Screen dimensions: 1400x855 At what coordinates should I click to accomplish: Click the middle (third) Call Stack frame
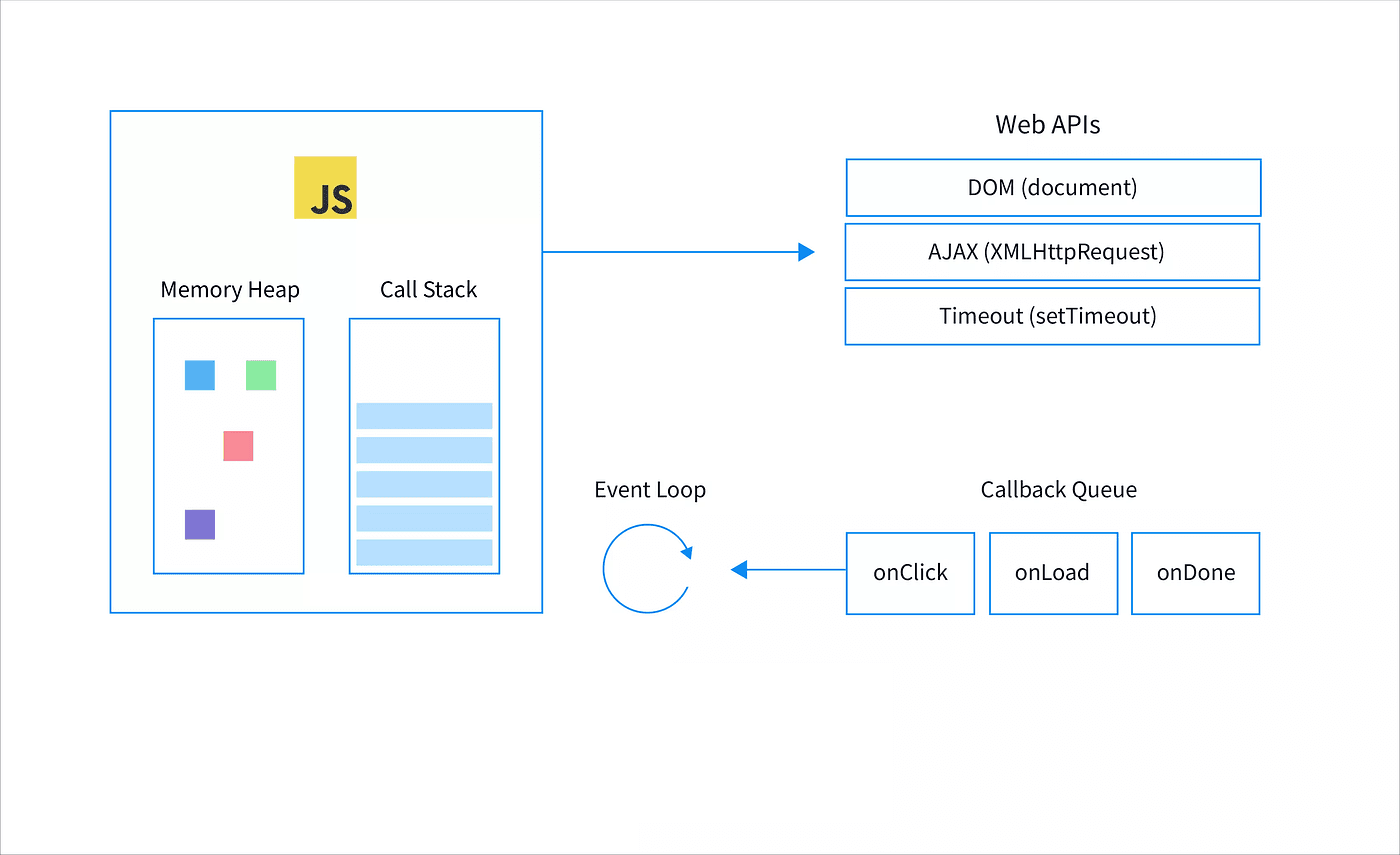click(x=424, y=484)
